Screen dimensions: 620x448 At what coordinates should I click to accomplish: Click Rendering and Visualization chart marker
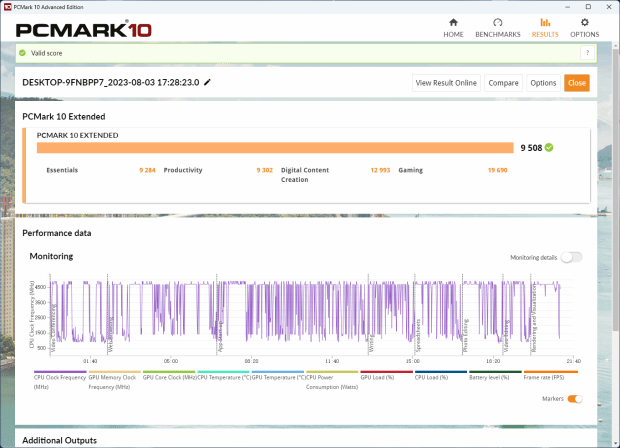[x=534, y=319]
